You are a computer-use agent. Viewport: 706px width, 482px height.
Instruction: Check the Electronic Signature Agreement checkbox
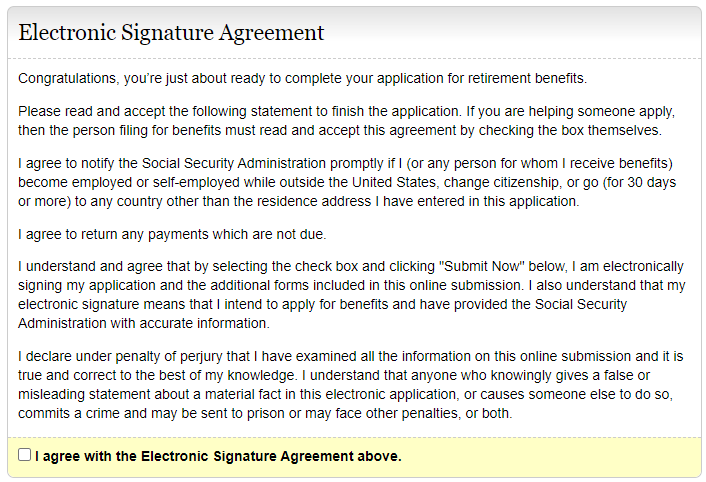coord(25,455)
